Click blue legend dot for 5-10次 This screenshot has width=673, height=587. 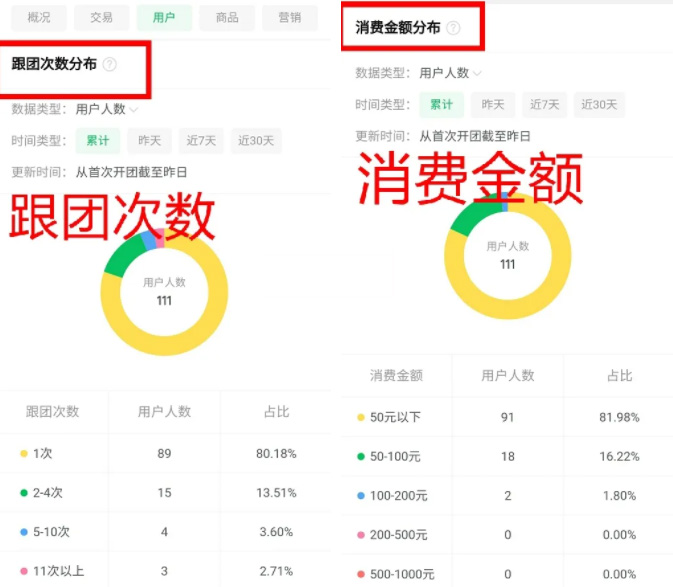point(24,532)
